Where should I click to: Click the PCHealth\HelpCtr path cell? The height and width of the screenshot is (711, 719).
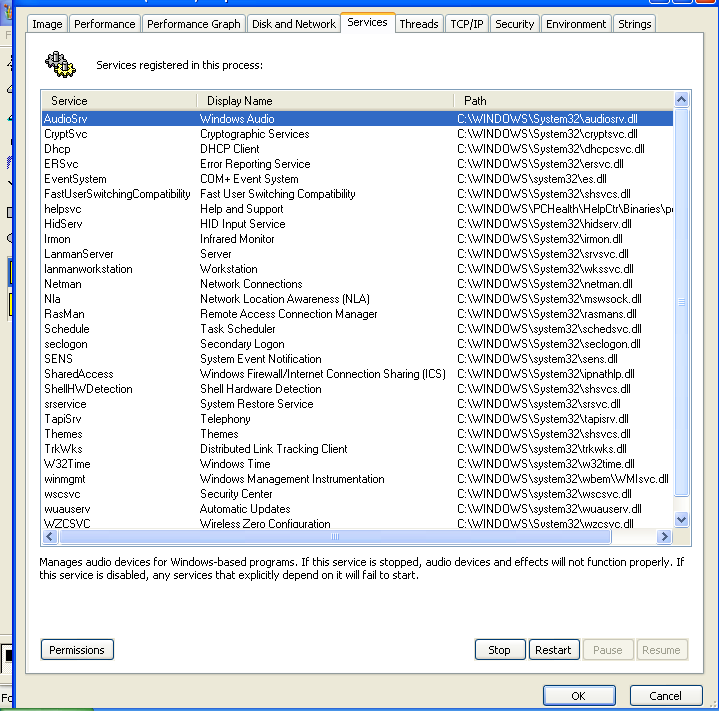(x=565, y=209)
